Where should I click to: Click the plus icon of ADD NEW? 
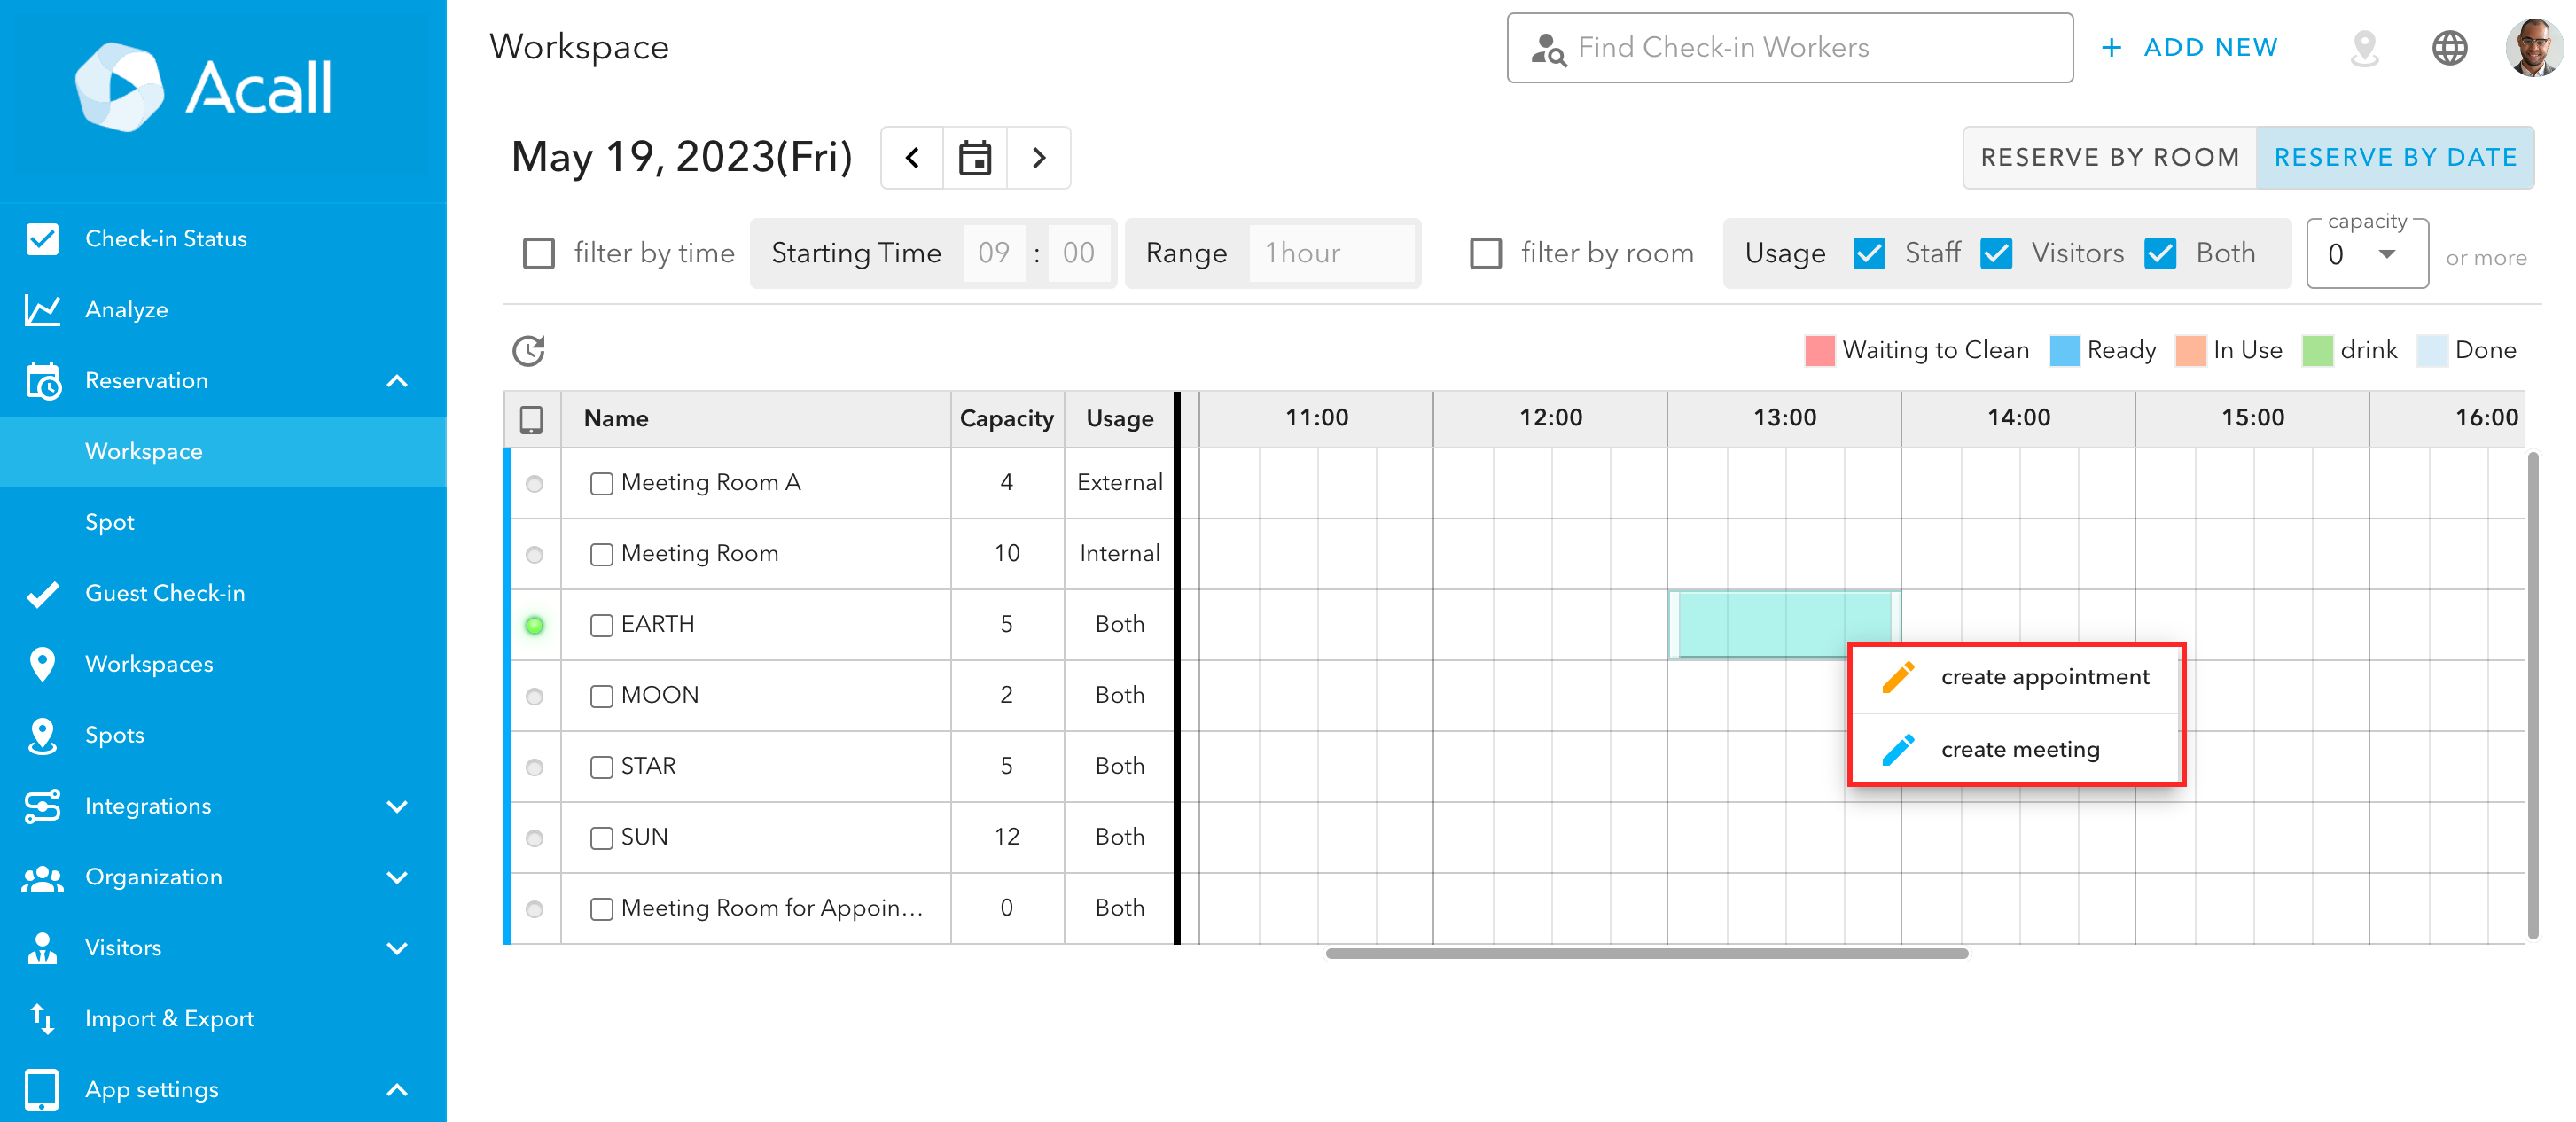[2111, 47]
